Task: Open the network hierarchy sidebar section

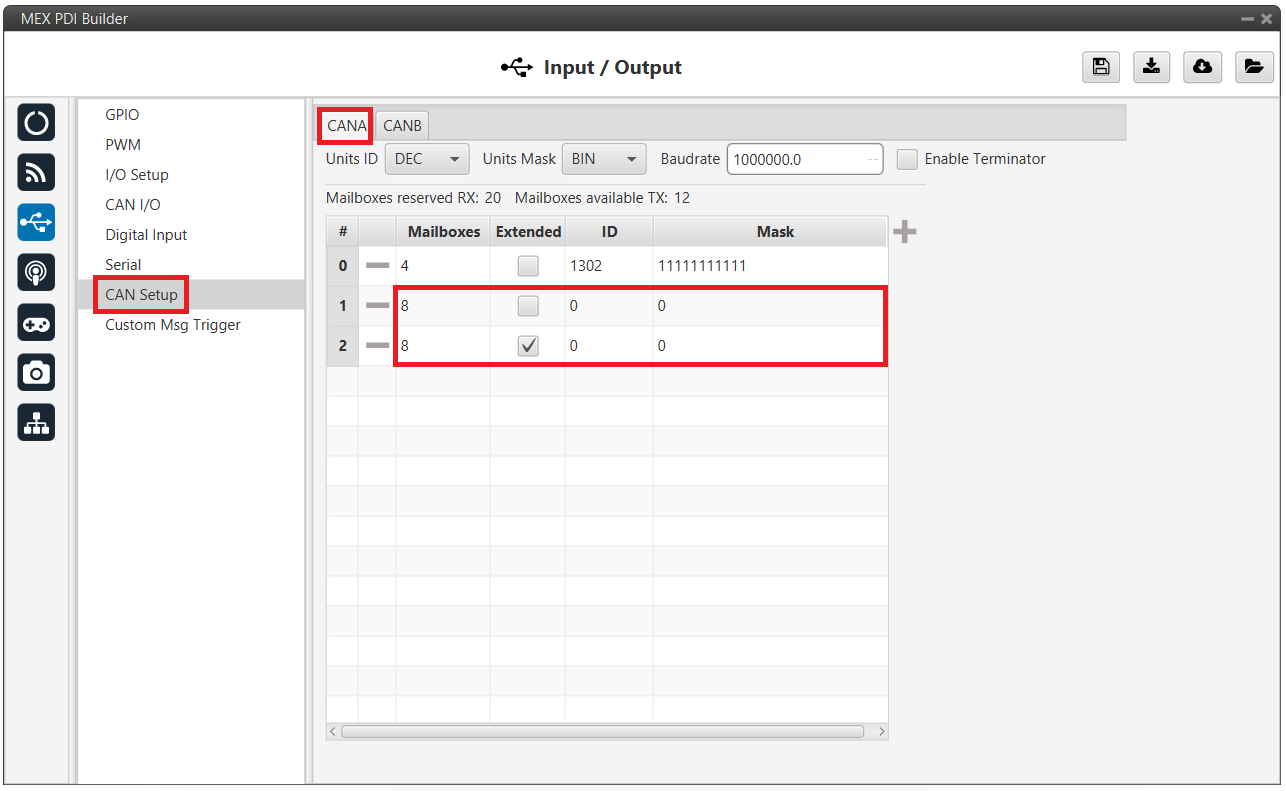Action: tap(36, 423)
